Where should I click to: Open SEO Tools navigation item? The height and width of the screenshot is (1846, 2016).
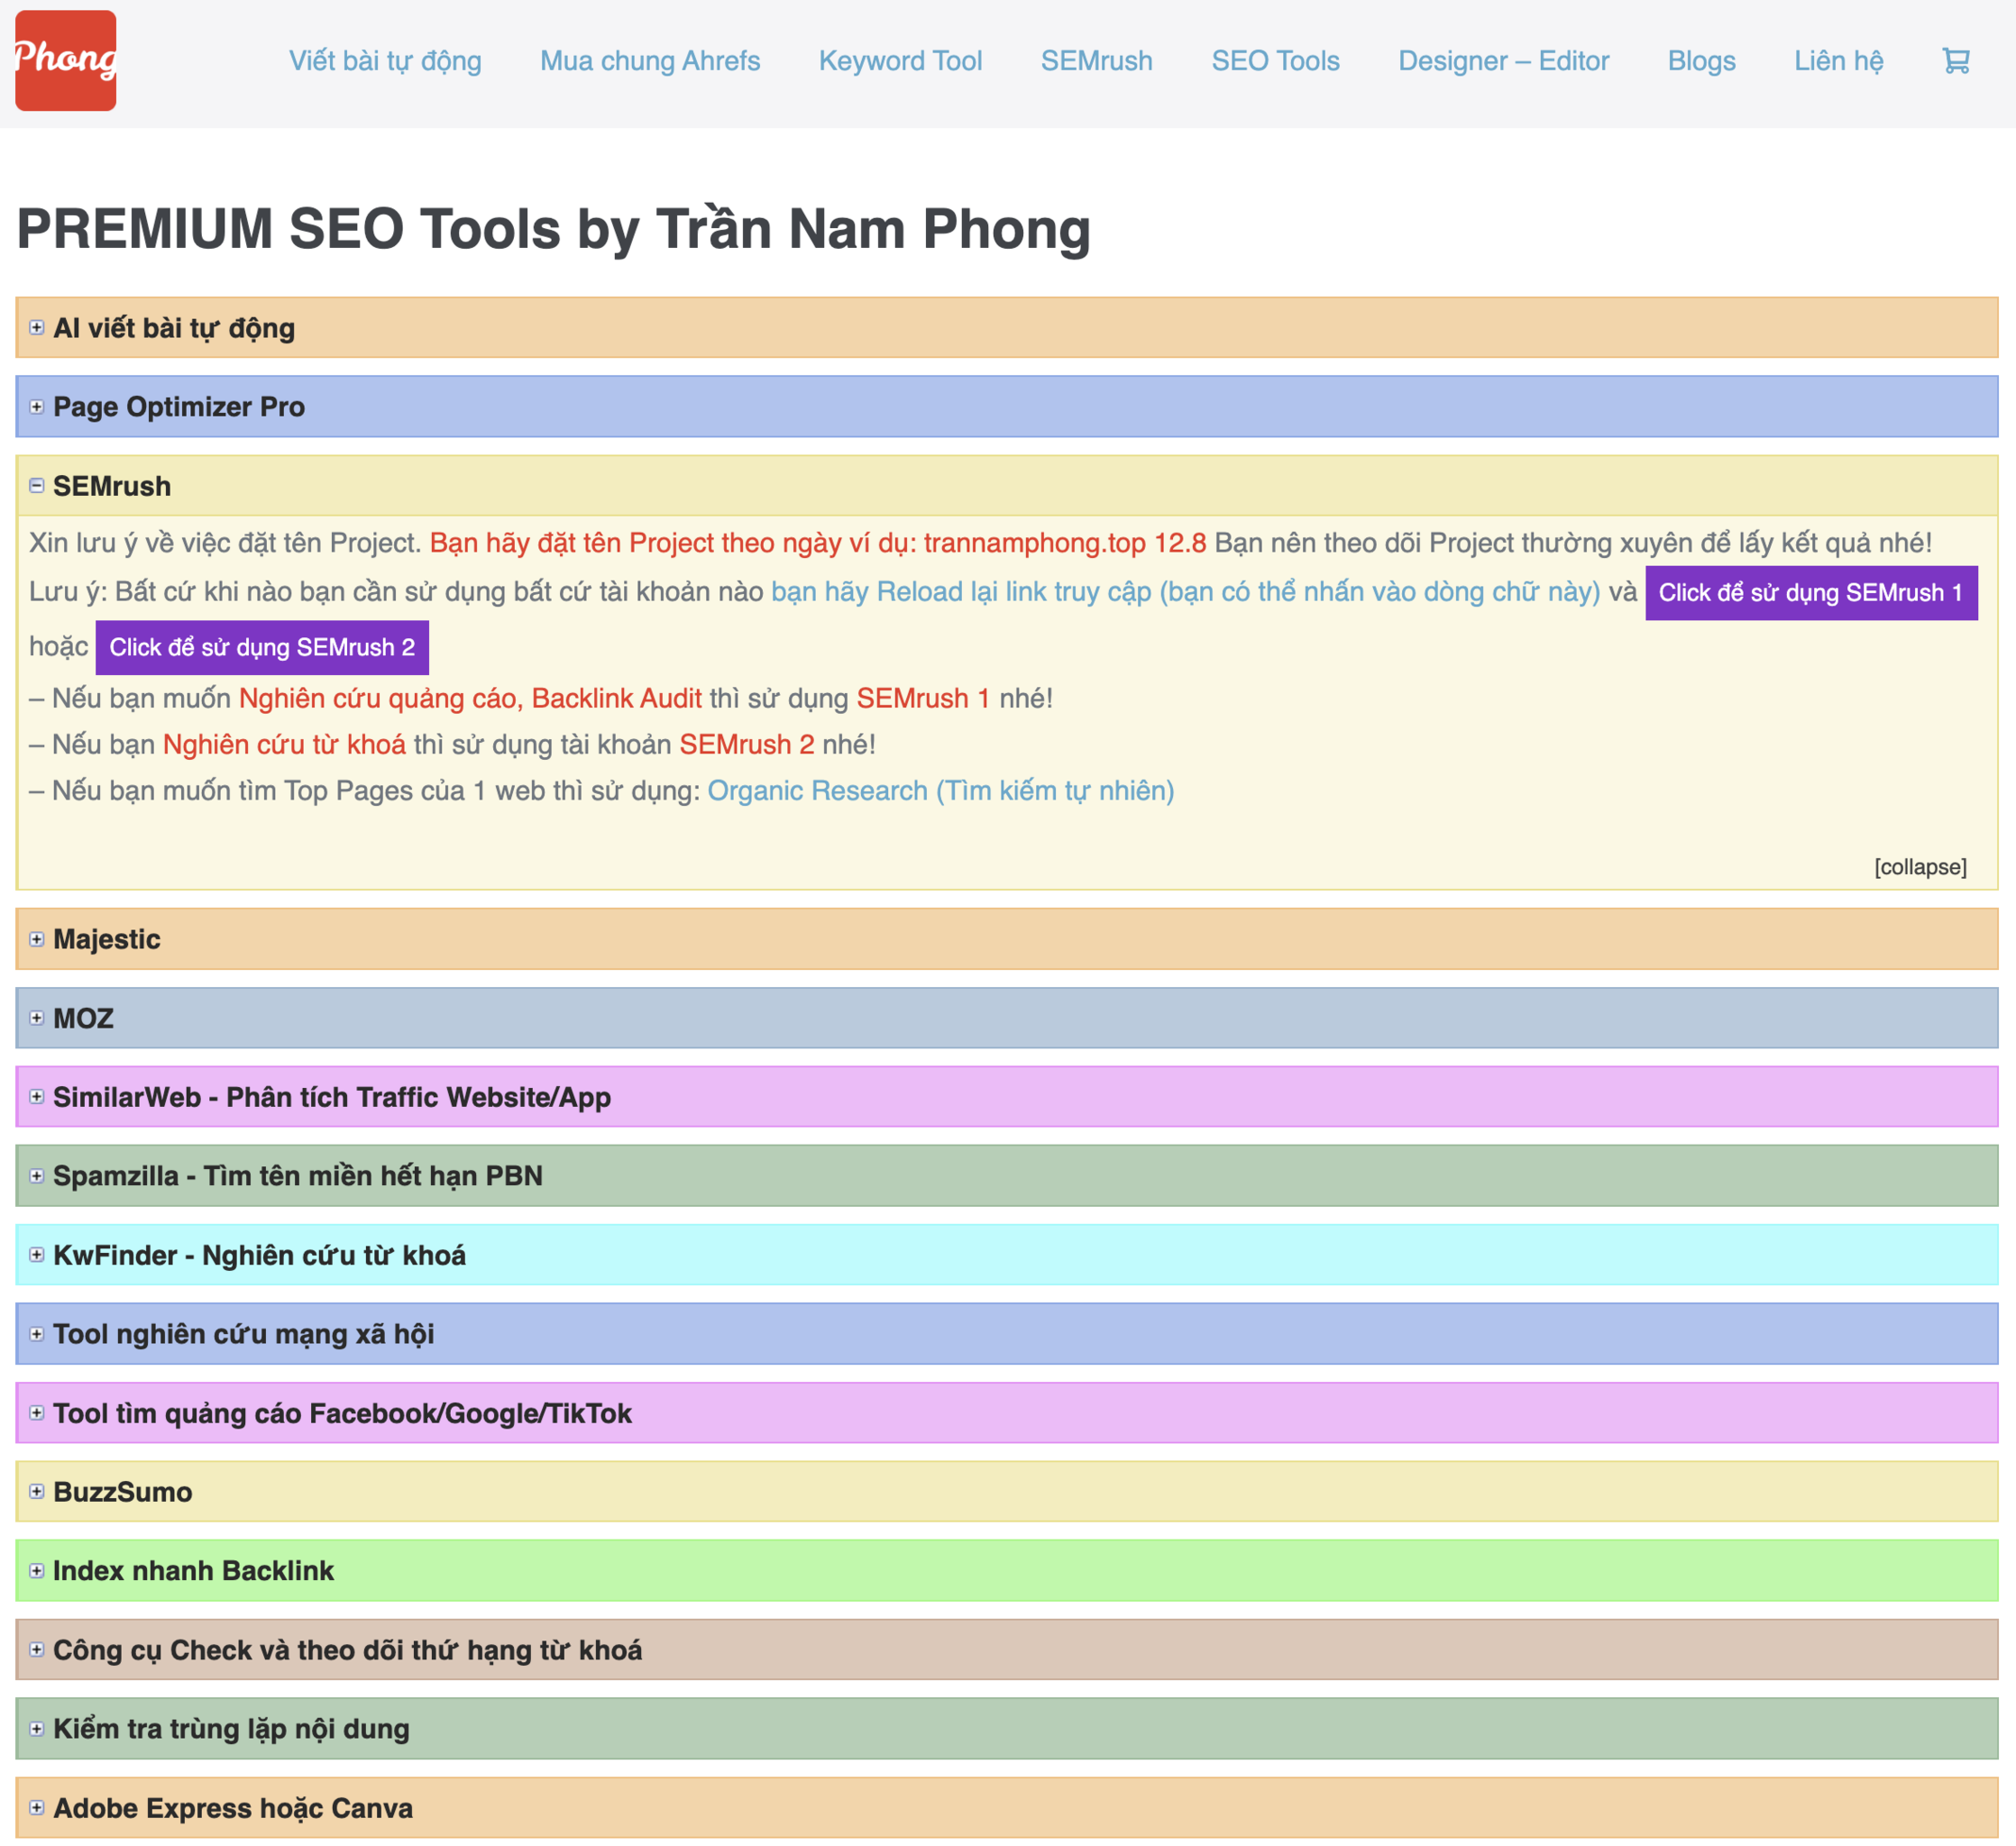pyautogui.click(x=1275, y=61)
